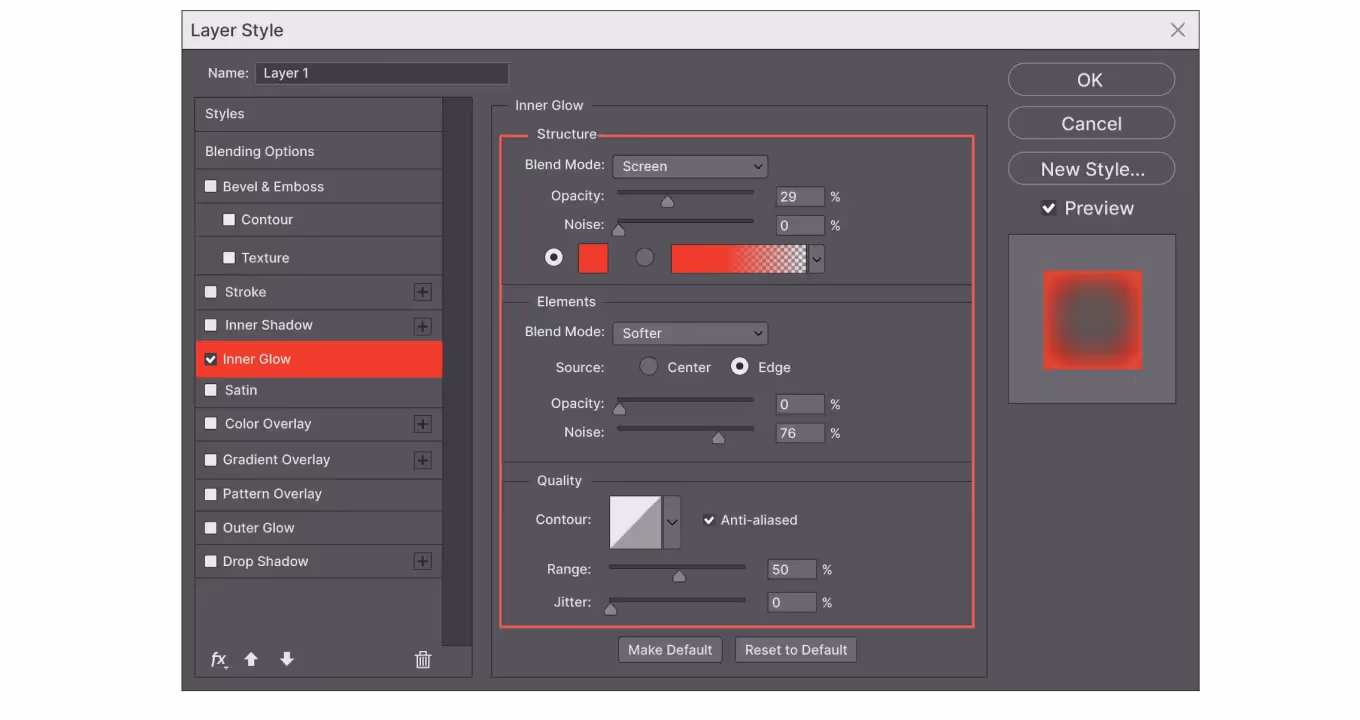Click the Jitter value field
The height and width of the screenshot is (720, 1360).
pyautogui.click(x=793, y=603)
